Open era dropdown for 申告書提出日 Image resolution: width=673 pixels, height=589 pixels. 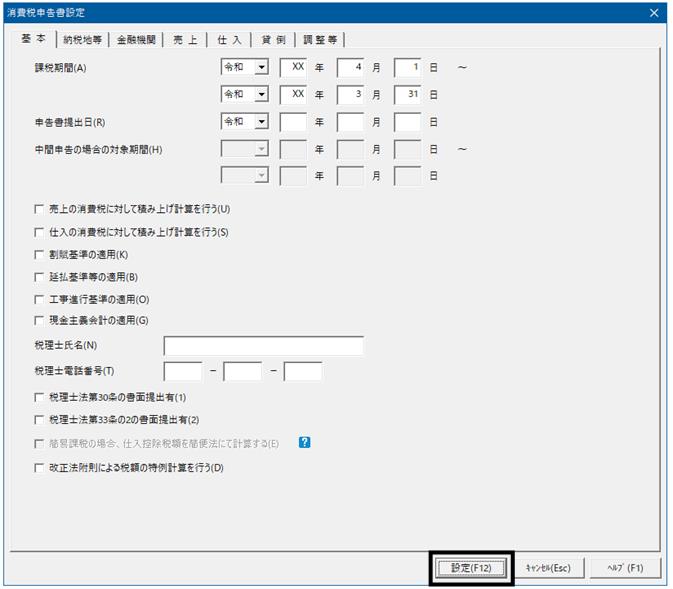[x=261, y=121]
